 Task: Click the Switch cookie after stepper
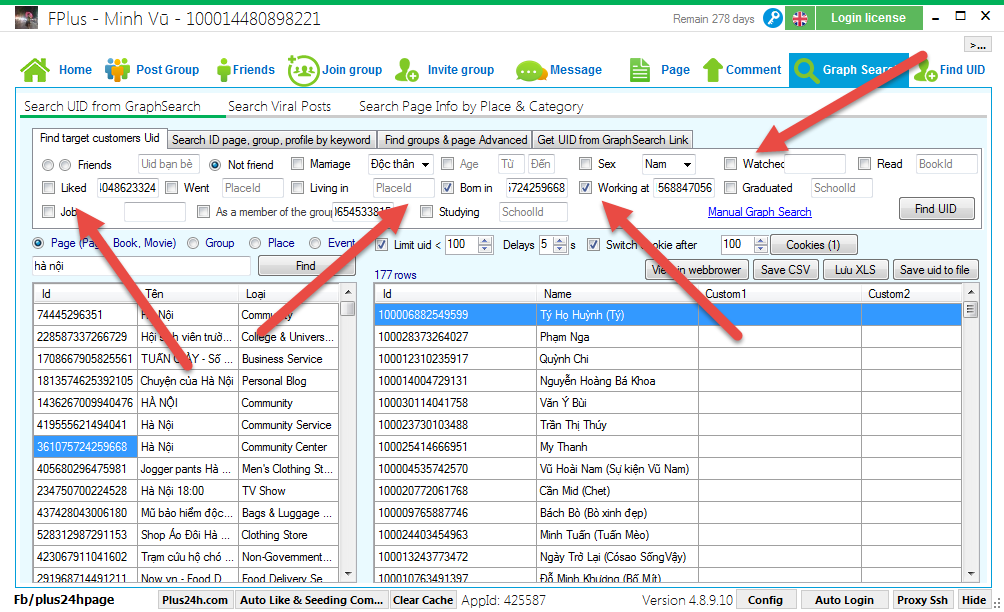click(x=761, y=245)
